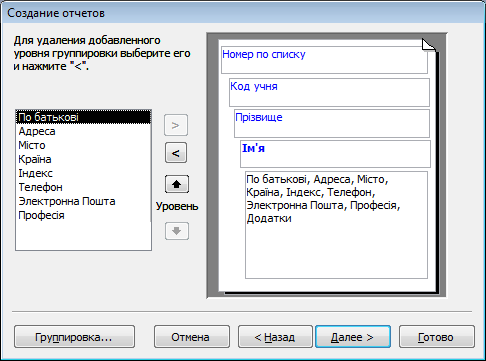486x361 pixels.
Task: Select "Місто" in the field list
Action: pos(83,145)
